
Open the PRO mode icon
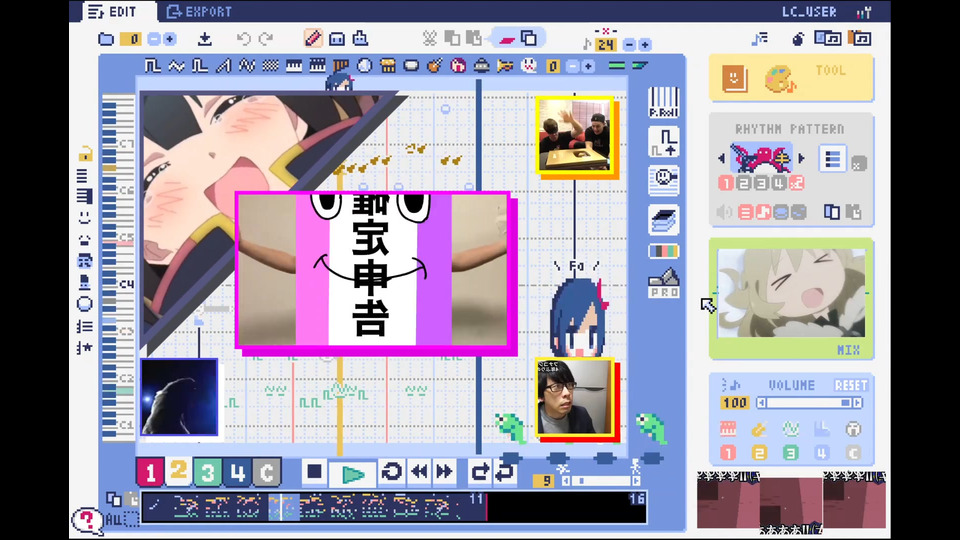coord(664,283)
